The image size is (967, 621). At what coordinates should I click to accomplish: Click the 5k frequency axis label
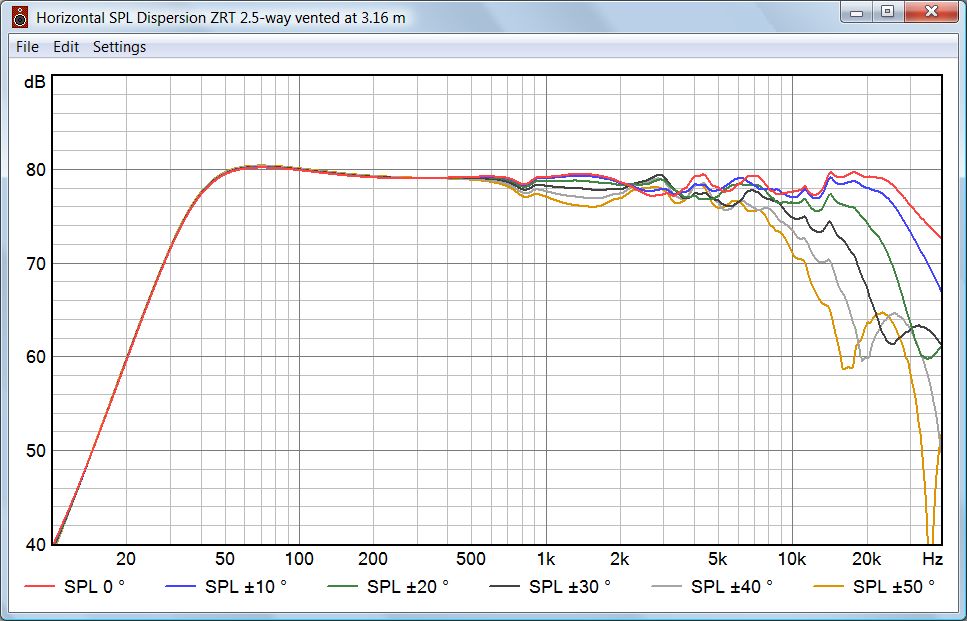tap(718, 559)
